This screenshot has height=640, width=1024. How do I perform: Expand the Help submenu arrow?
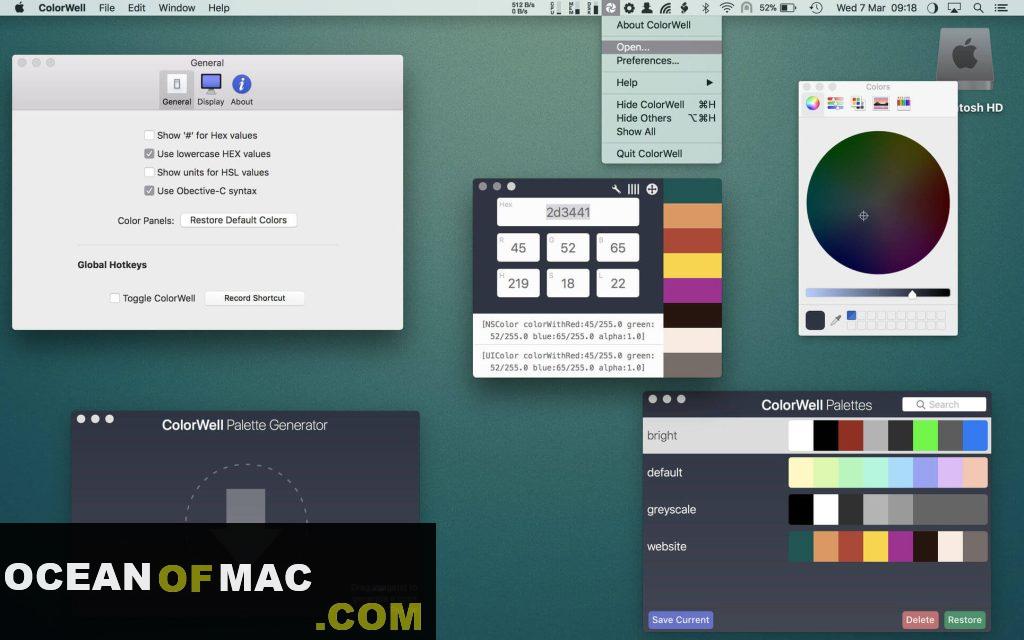point(709,82)
